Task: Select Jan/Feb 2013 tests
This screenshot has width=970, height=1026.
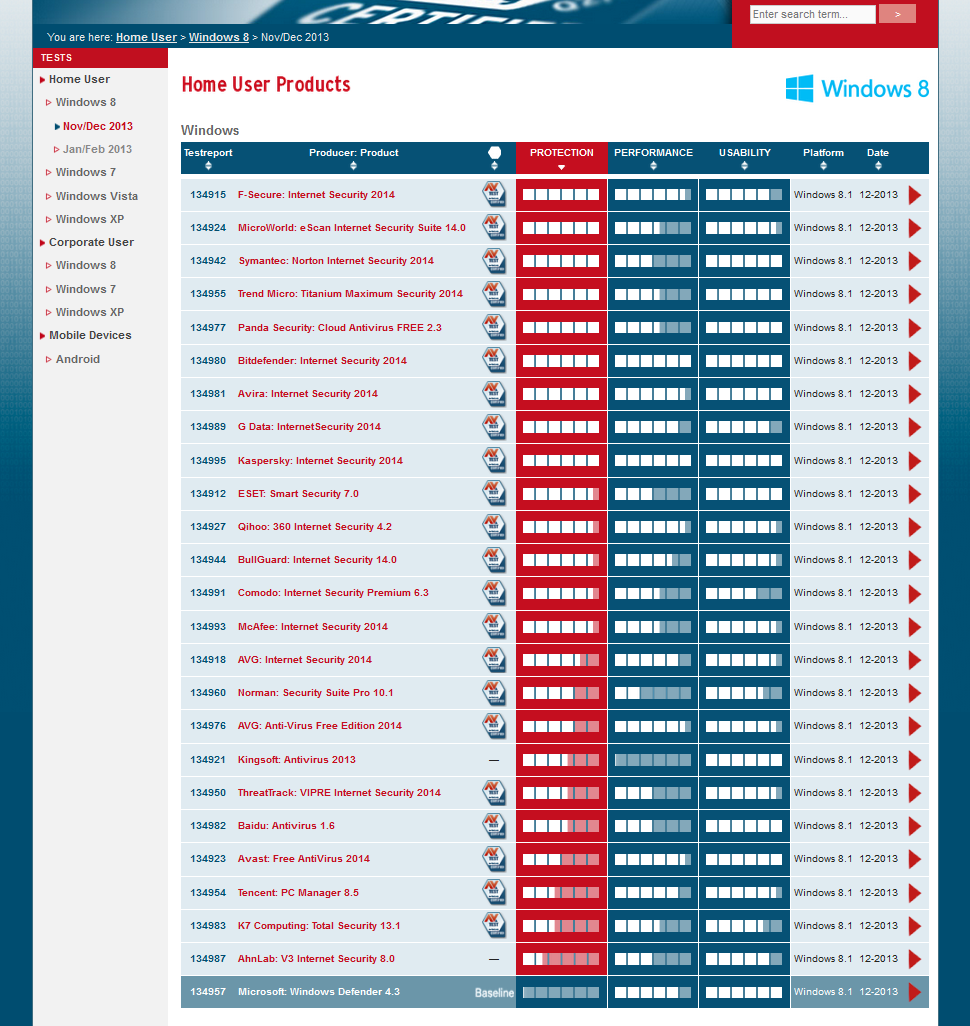Action: (x=97, y=149)
